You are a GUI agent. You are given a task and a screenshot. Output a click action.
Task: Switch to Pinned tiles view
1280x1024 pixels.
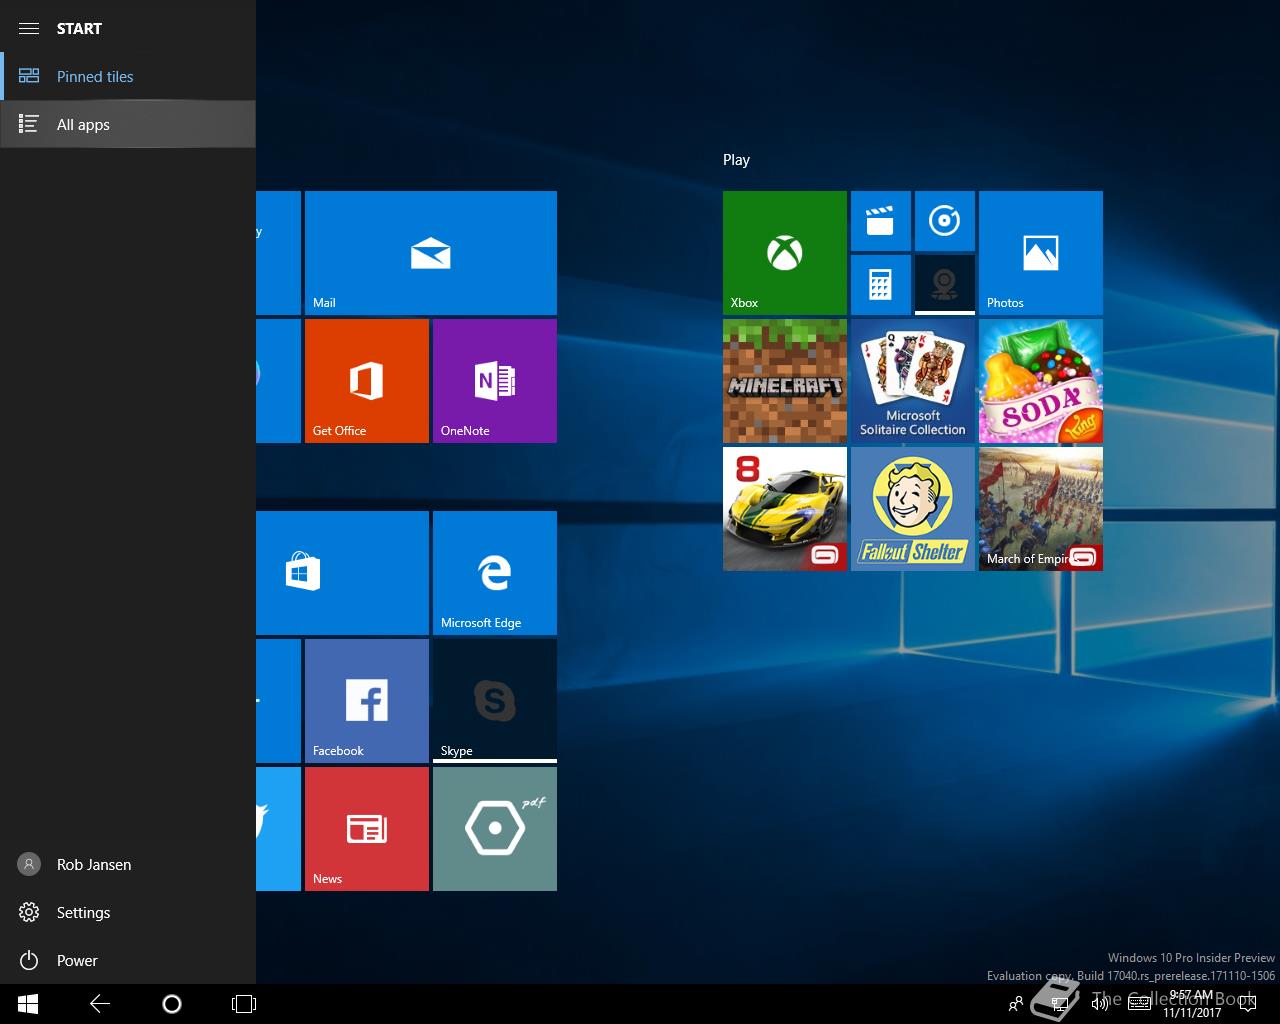click(128, 76)
